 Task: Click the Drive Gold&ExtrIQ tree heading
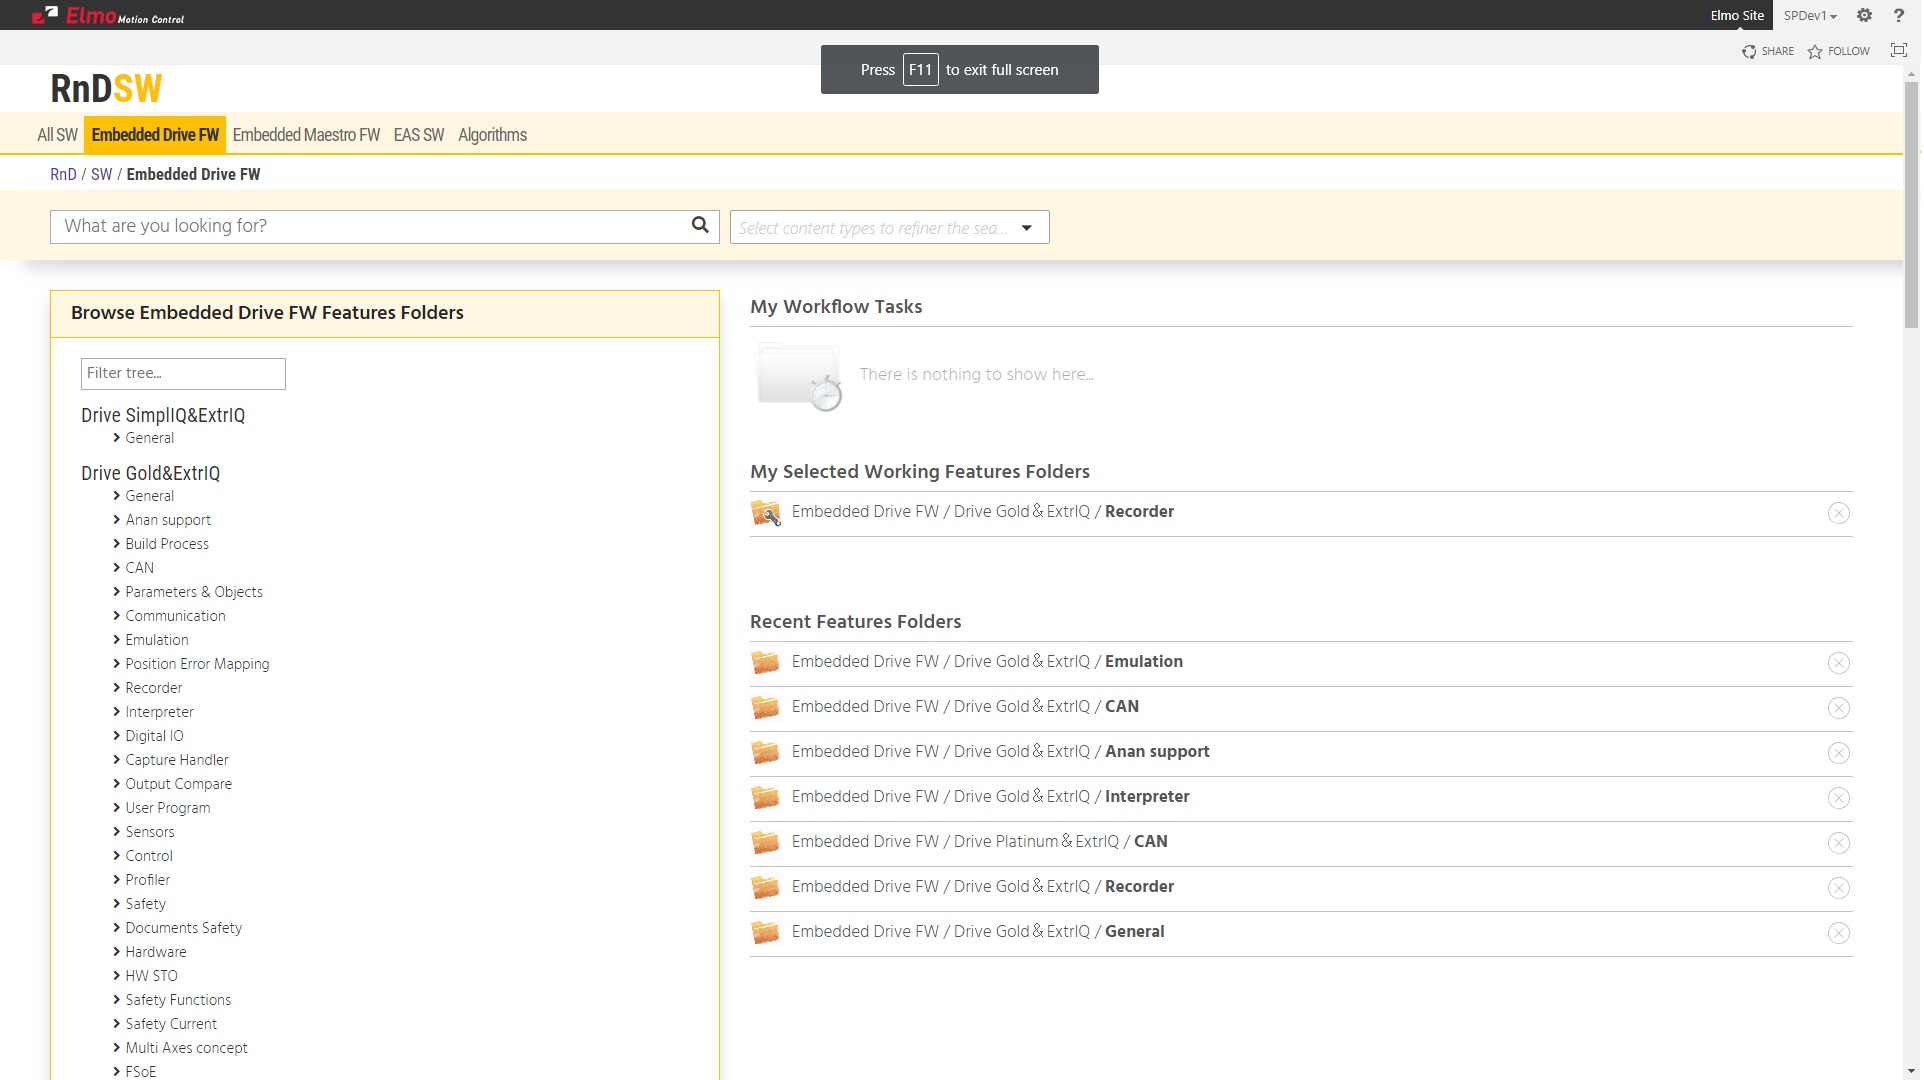pos(150,473)
